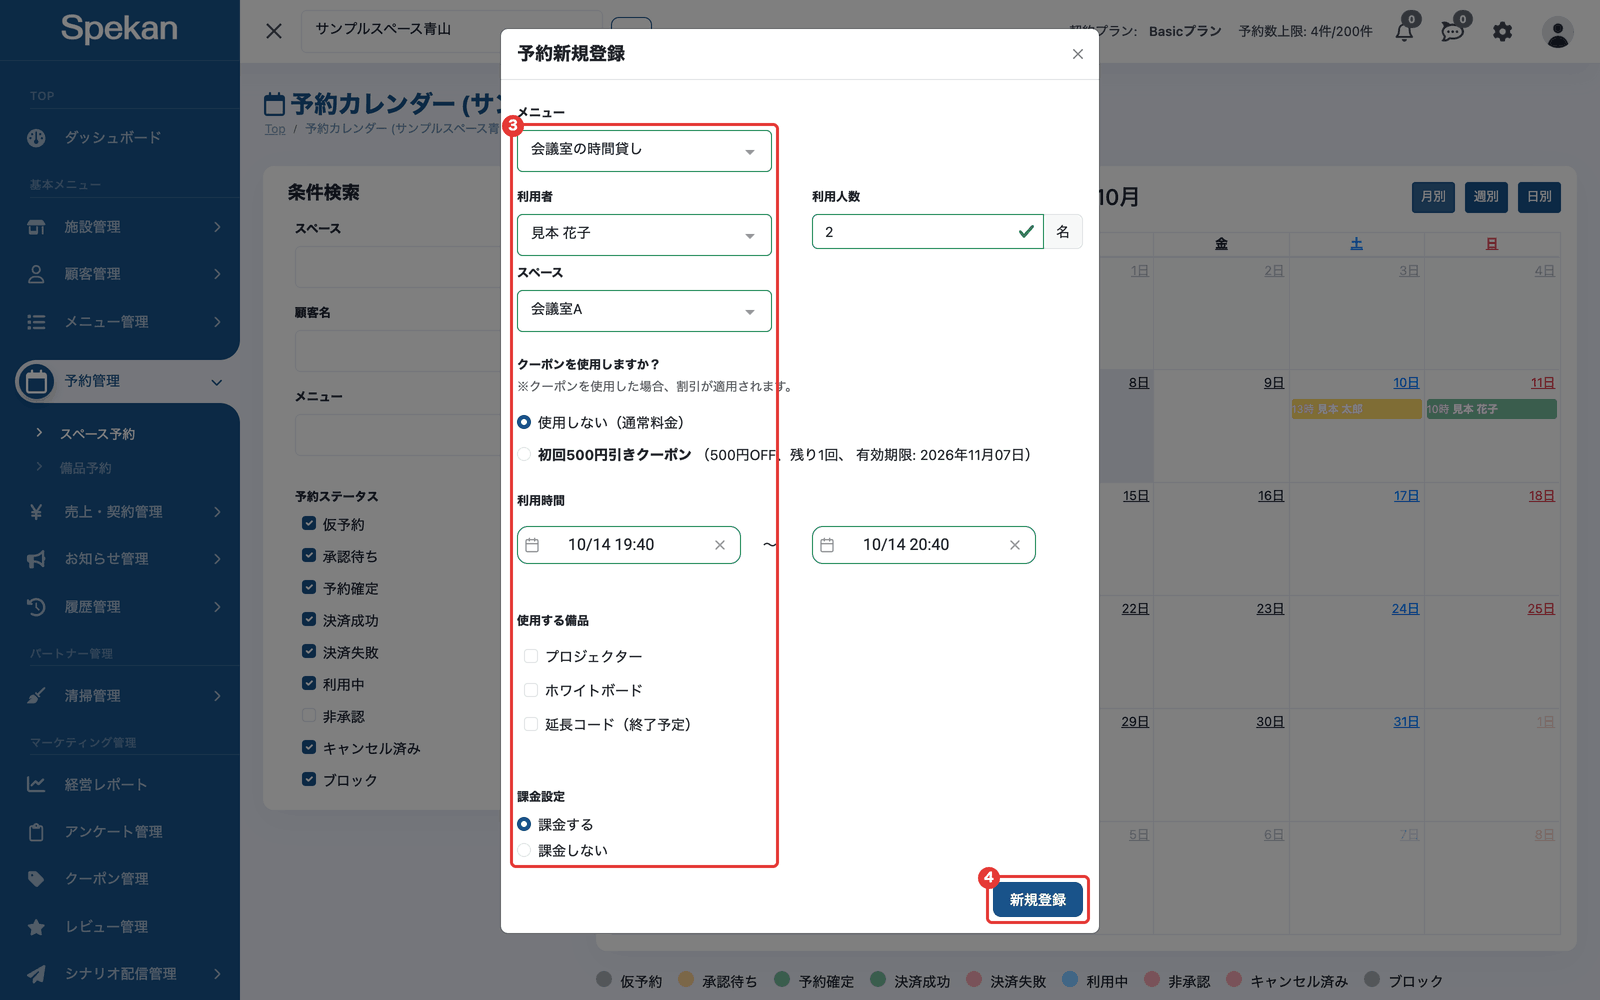Click the ダッシュボード palette icon
The image size is (1600, 1000).
click(36, 138)
